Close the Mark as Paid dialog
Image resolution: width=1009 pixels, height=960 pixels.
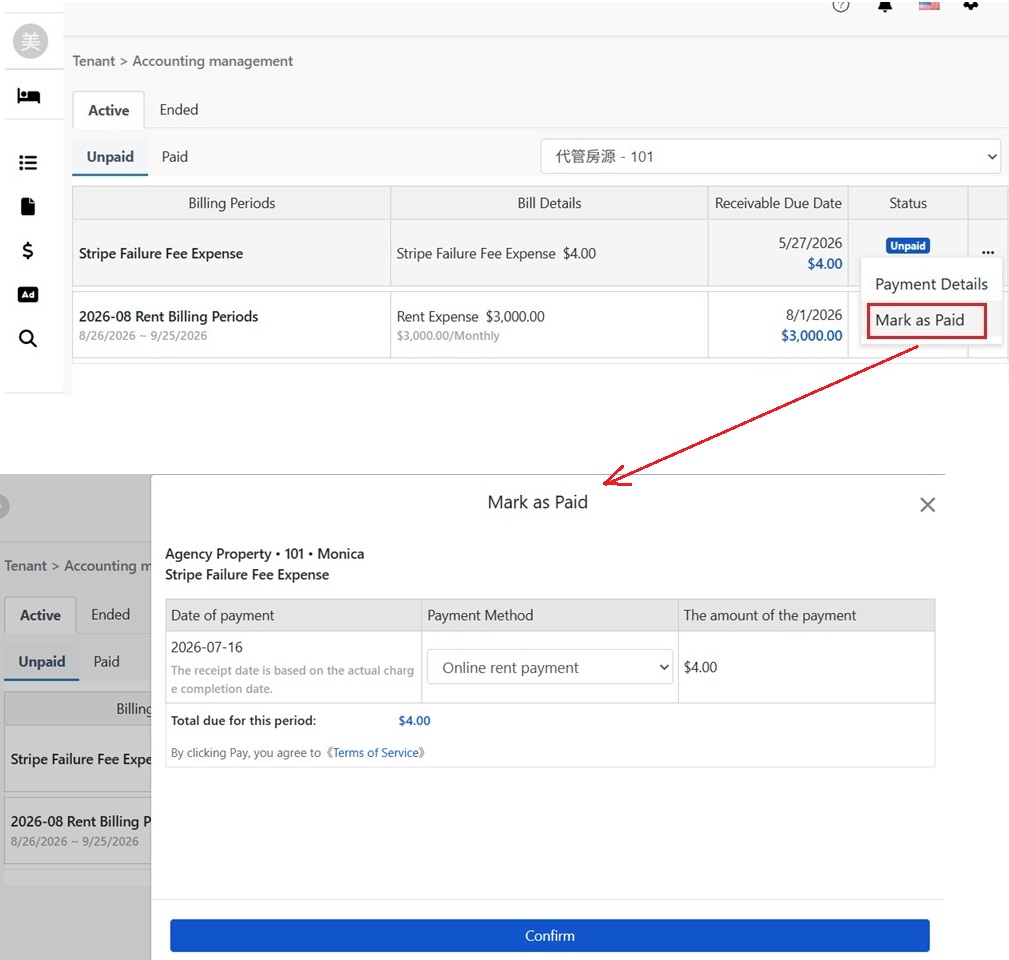927,504
